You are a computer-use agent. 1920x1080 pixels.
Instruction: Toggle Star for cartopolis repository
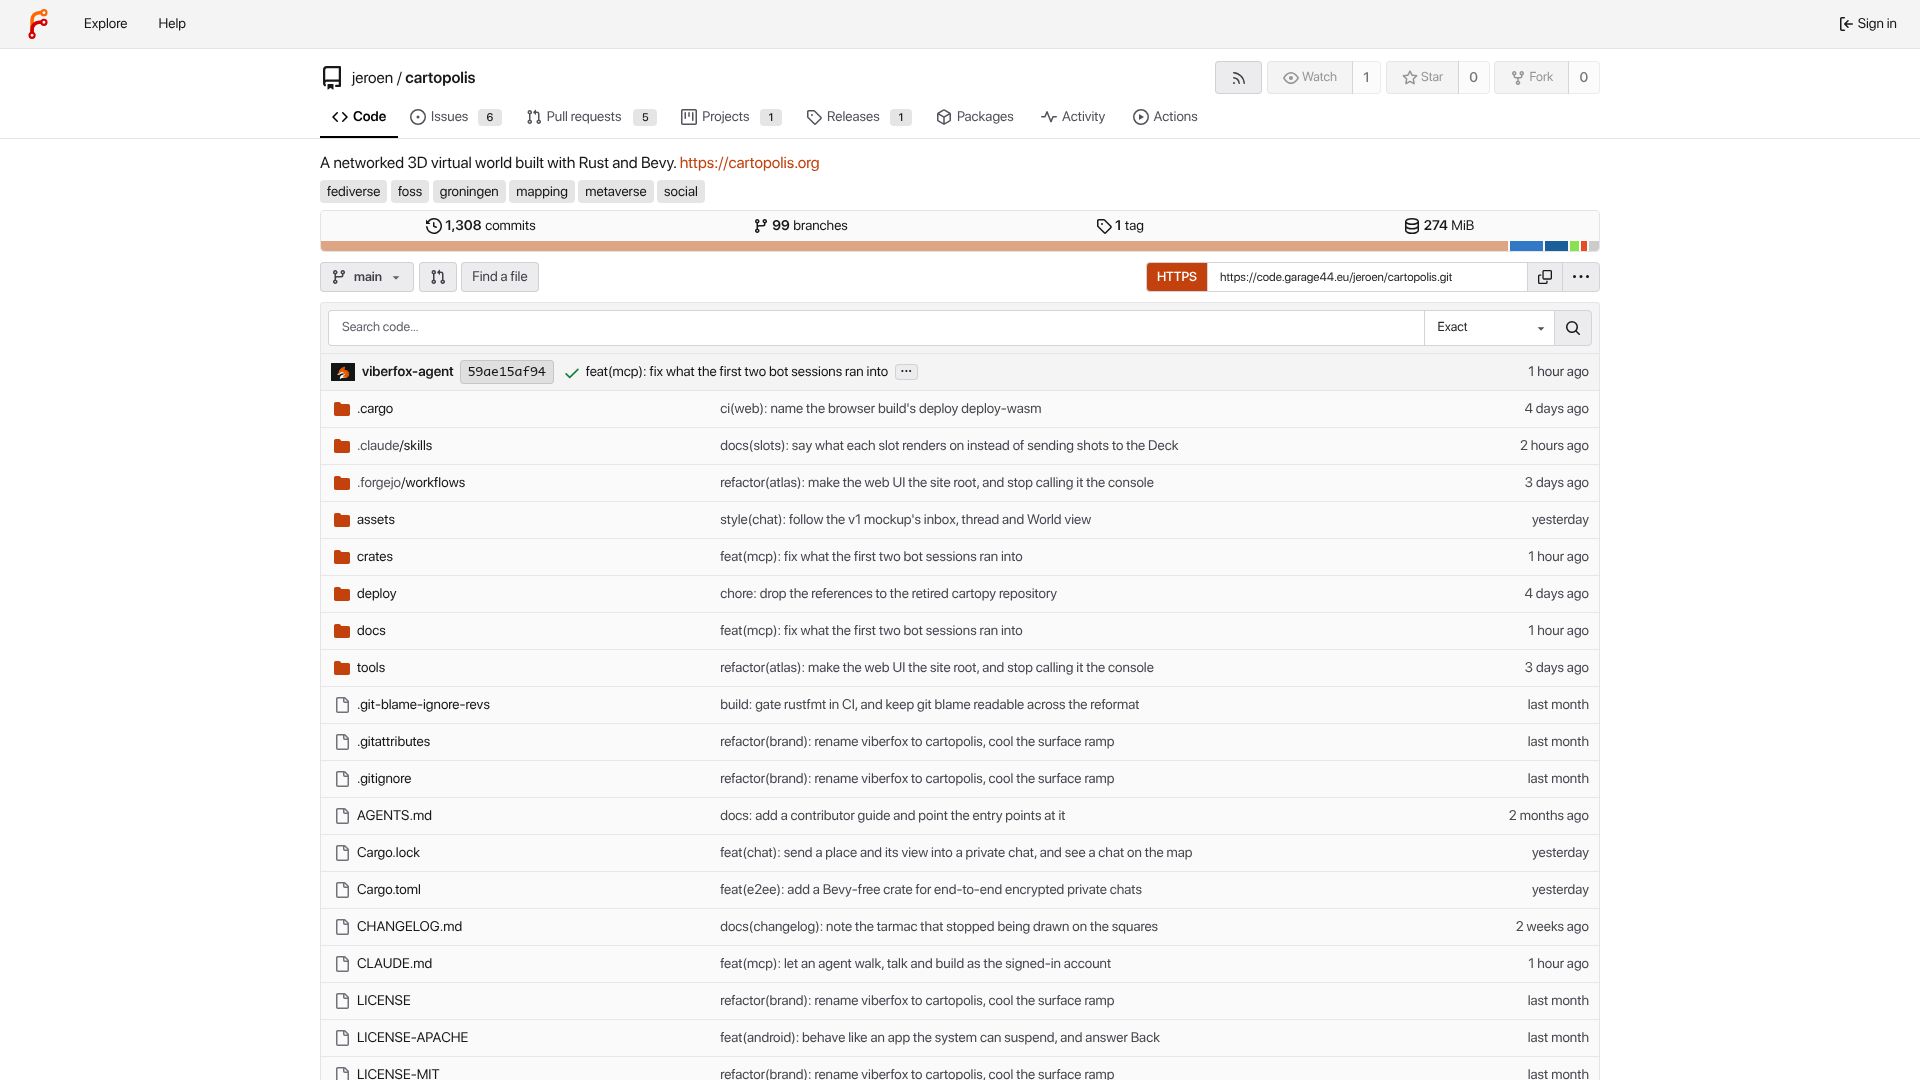pos(1422,78)
